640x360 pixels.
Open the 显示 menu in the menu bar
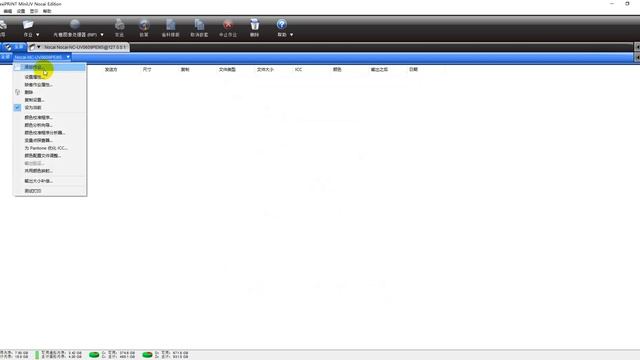point(34,11)
